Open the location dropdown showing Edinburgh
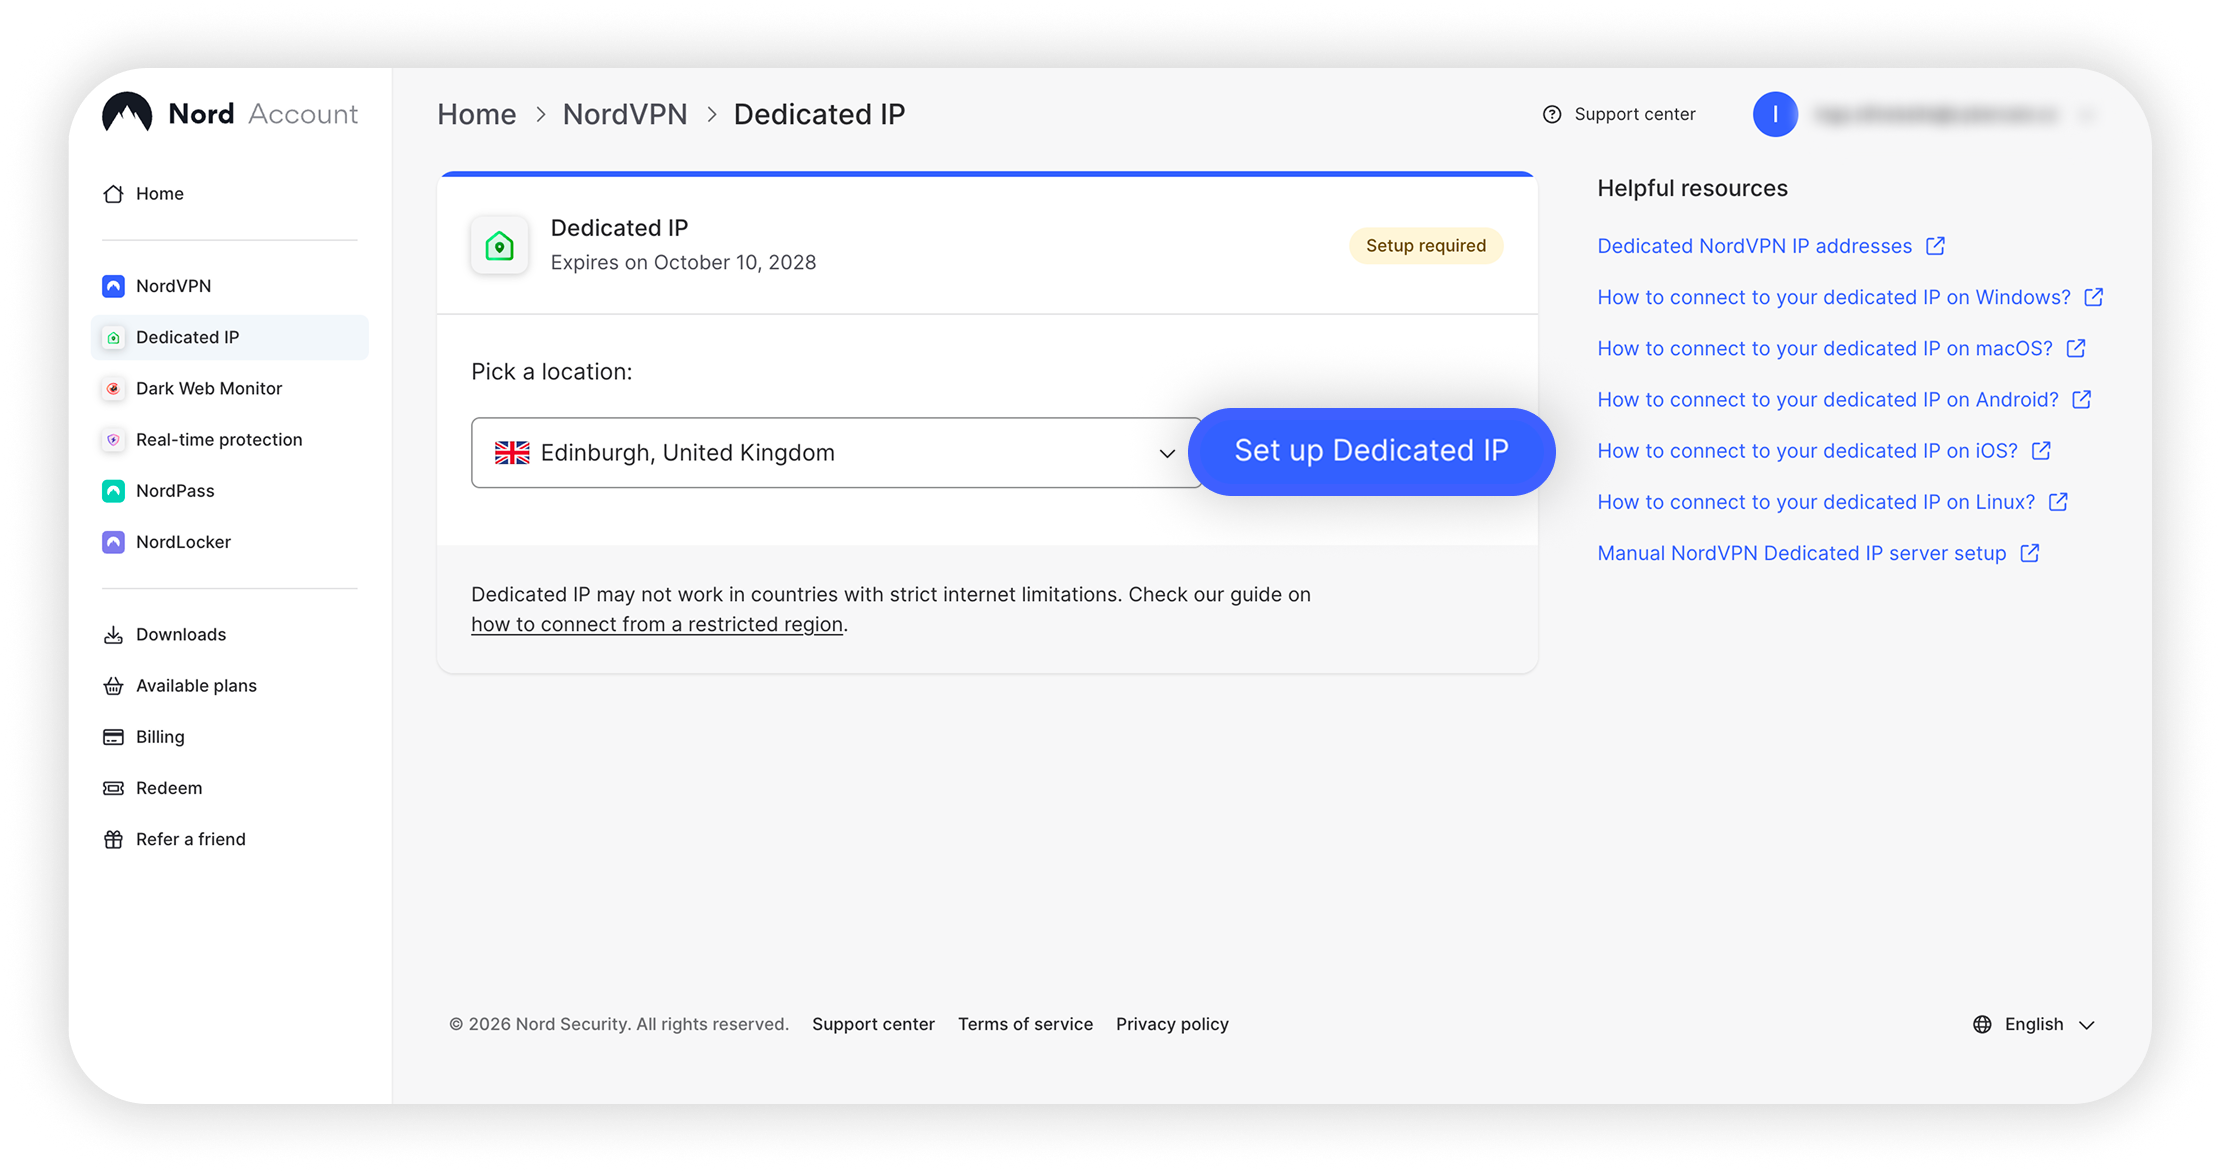This screenshot has height=1172, width=2220. 835,453
